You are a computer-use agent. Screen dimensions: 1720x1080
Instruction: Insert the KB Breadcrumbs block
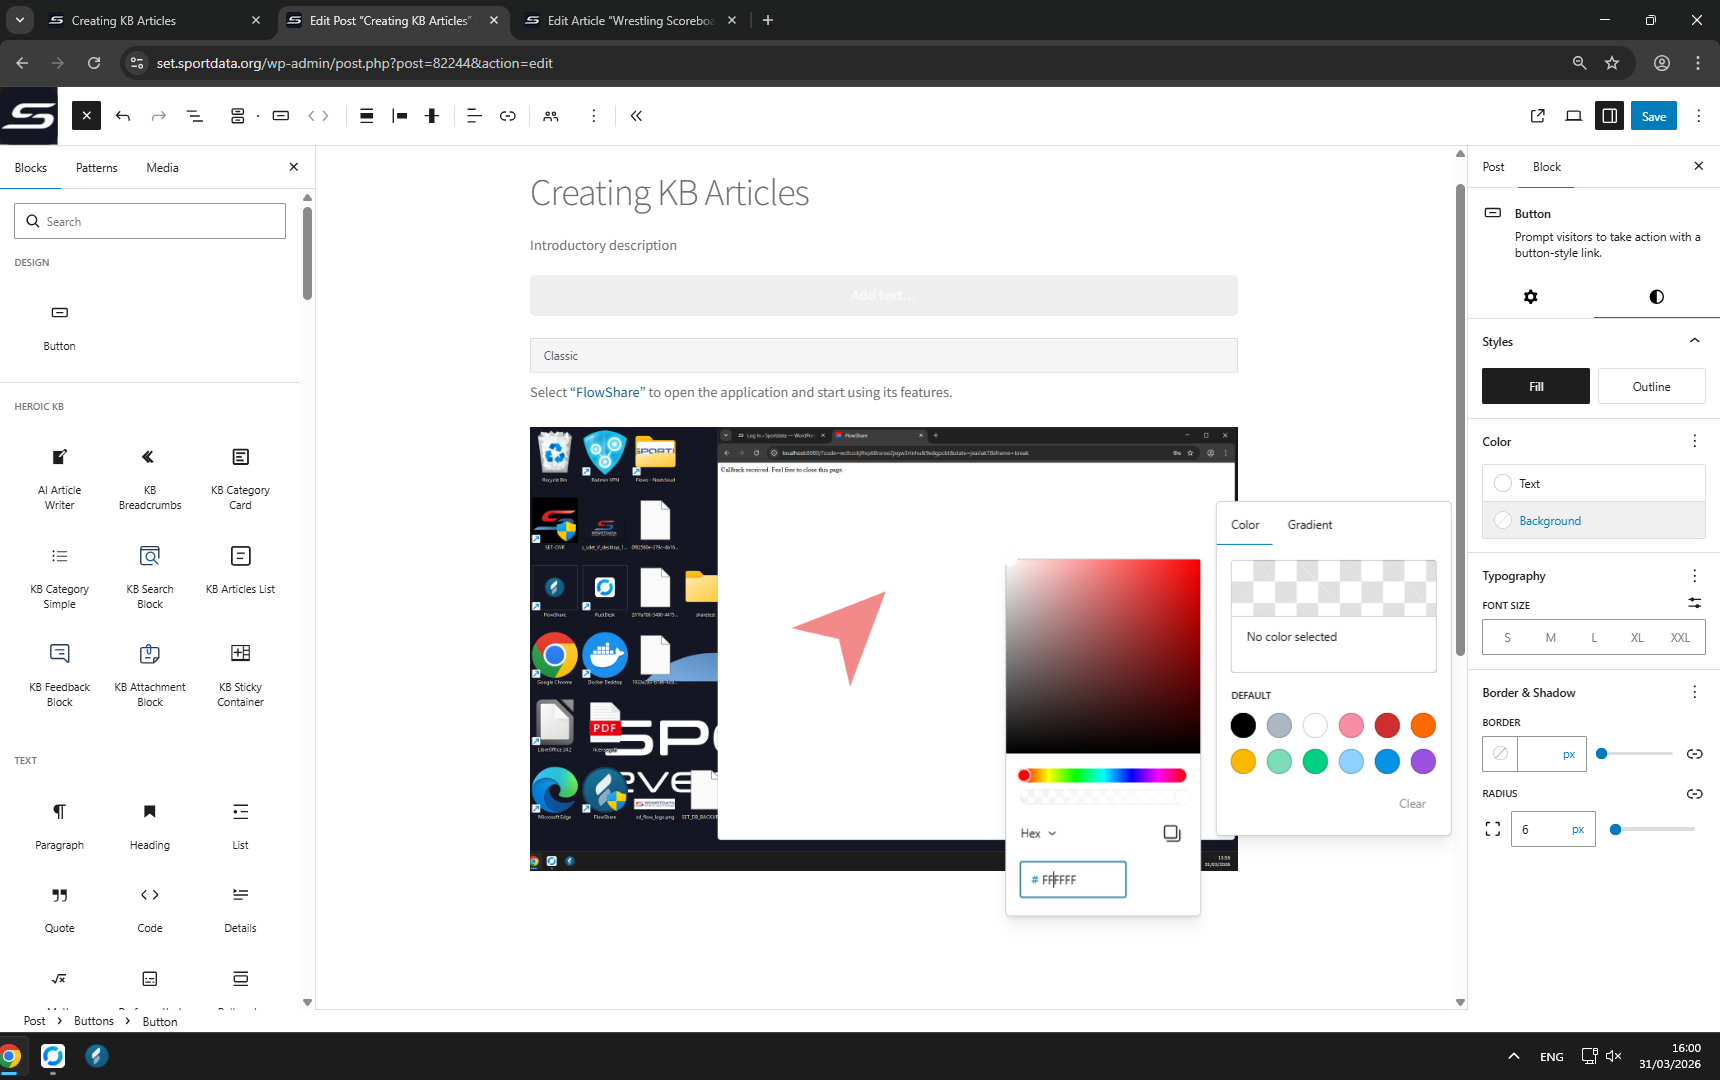coord(149,476)
